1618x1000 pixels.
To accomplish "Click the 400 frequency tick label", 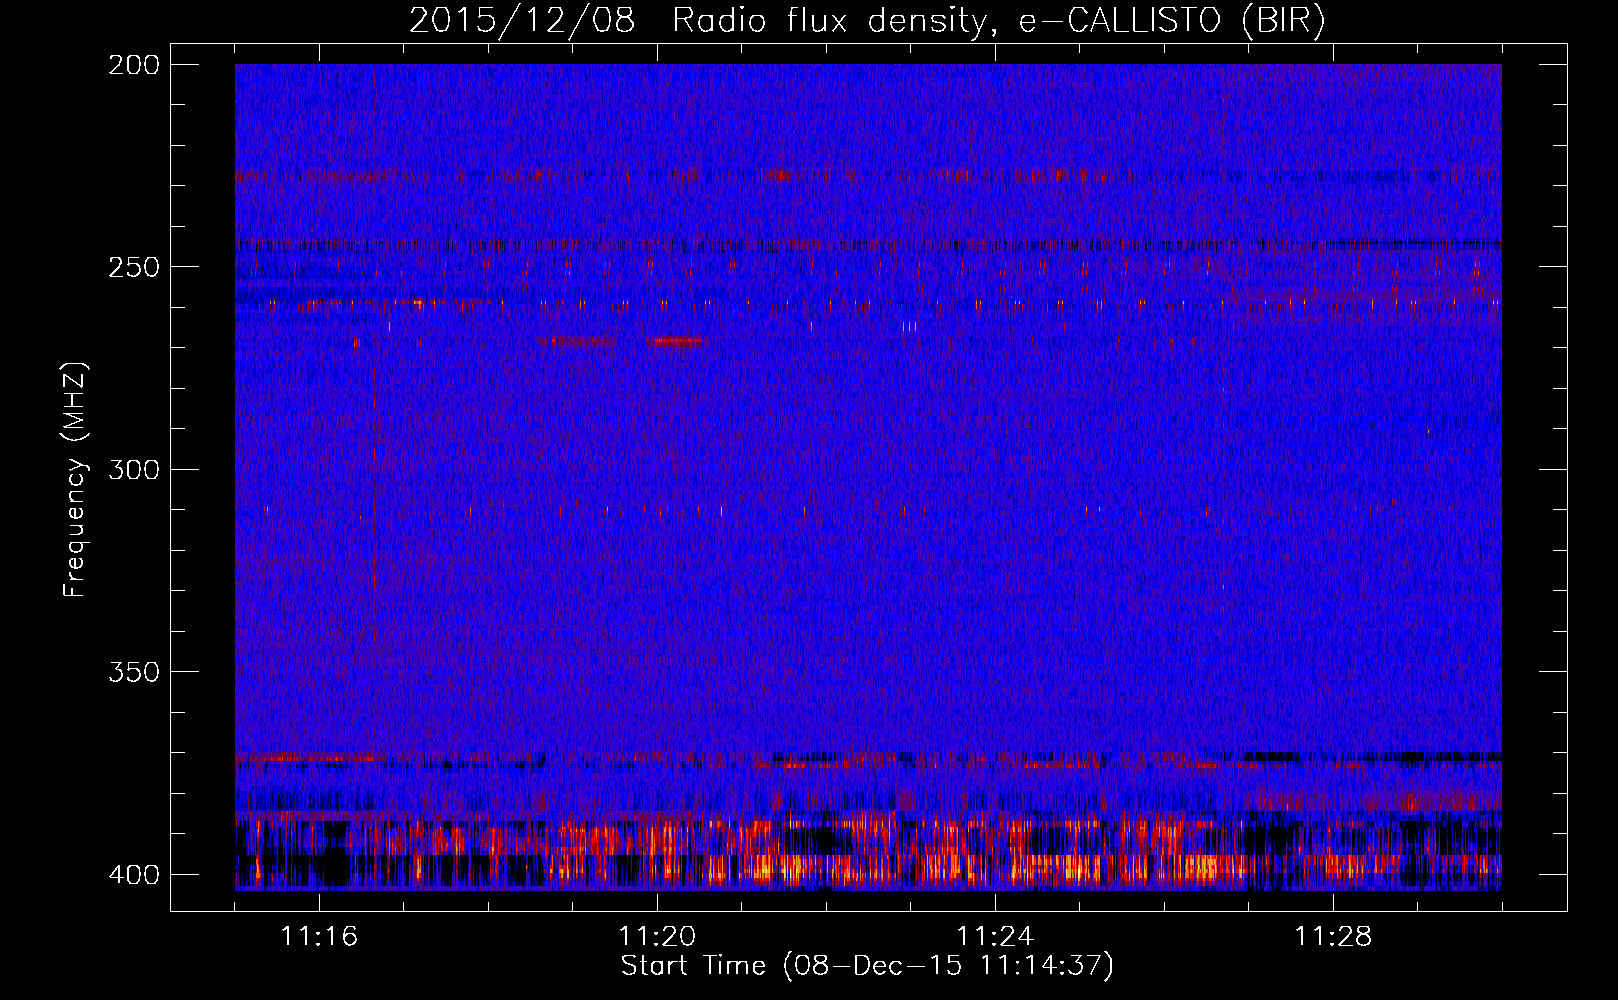I will pyautogui.click(x=133, y=874).
